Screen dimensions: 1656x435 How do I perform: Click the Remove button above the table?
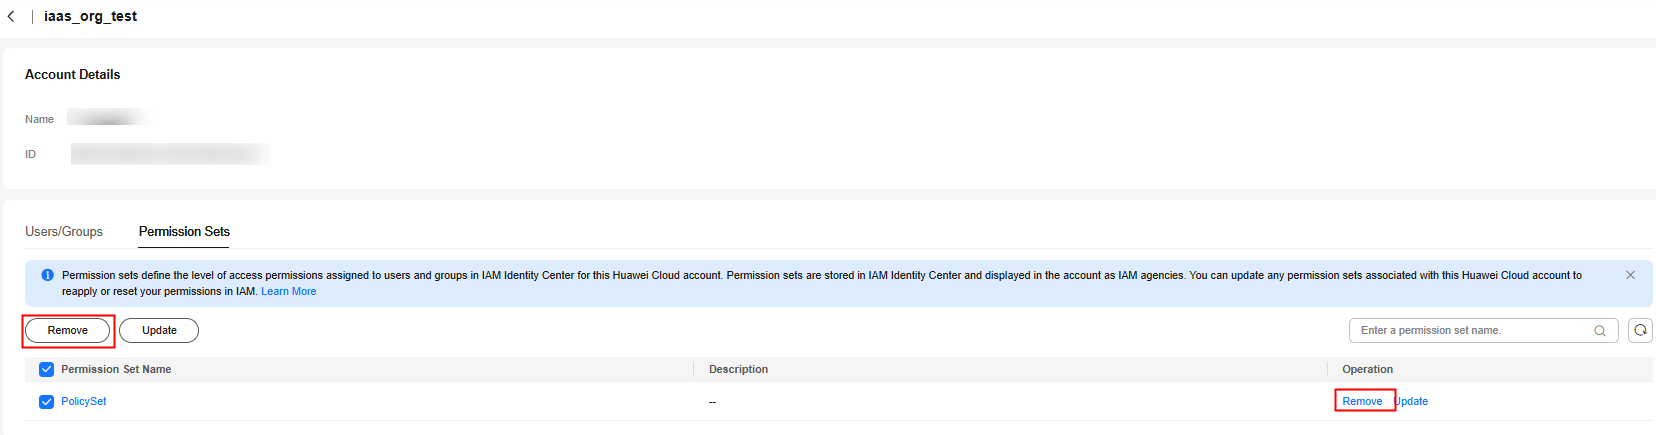tap(68, 330)
